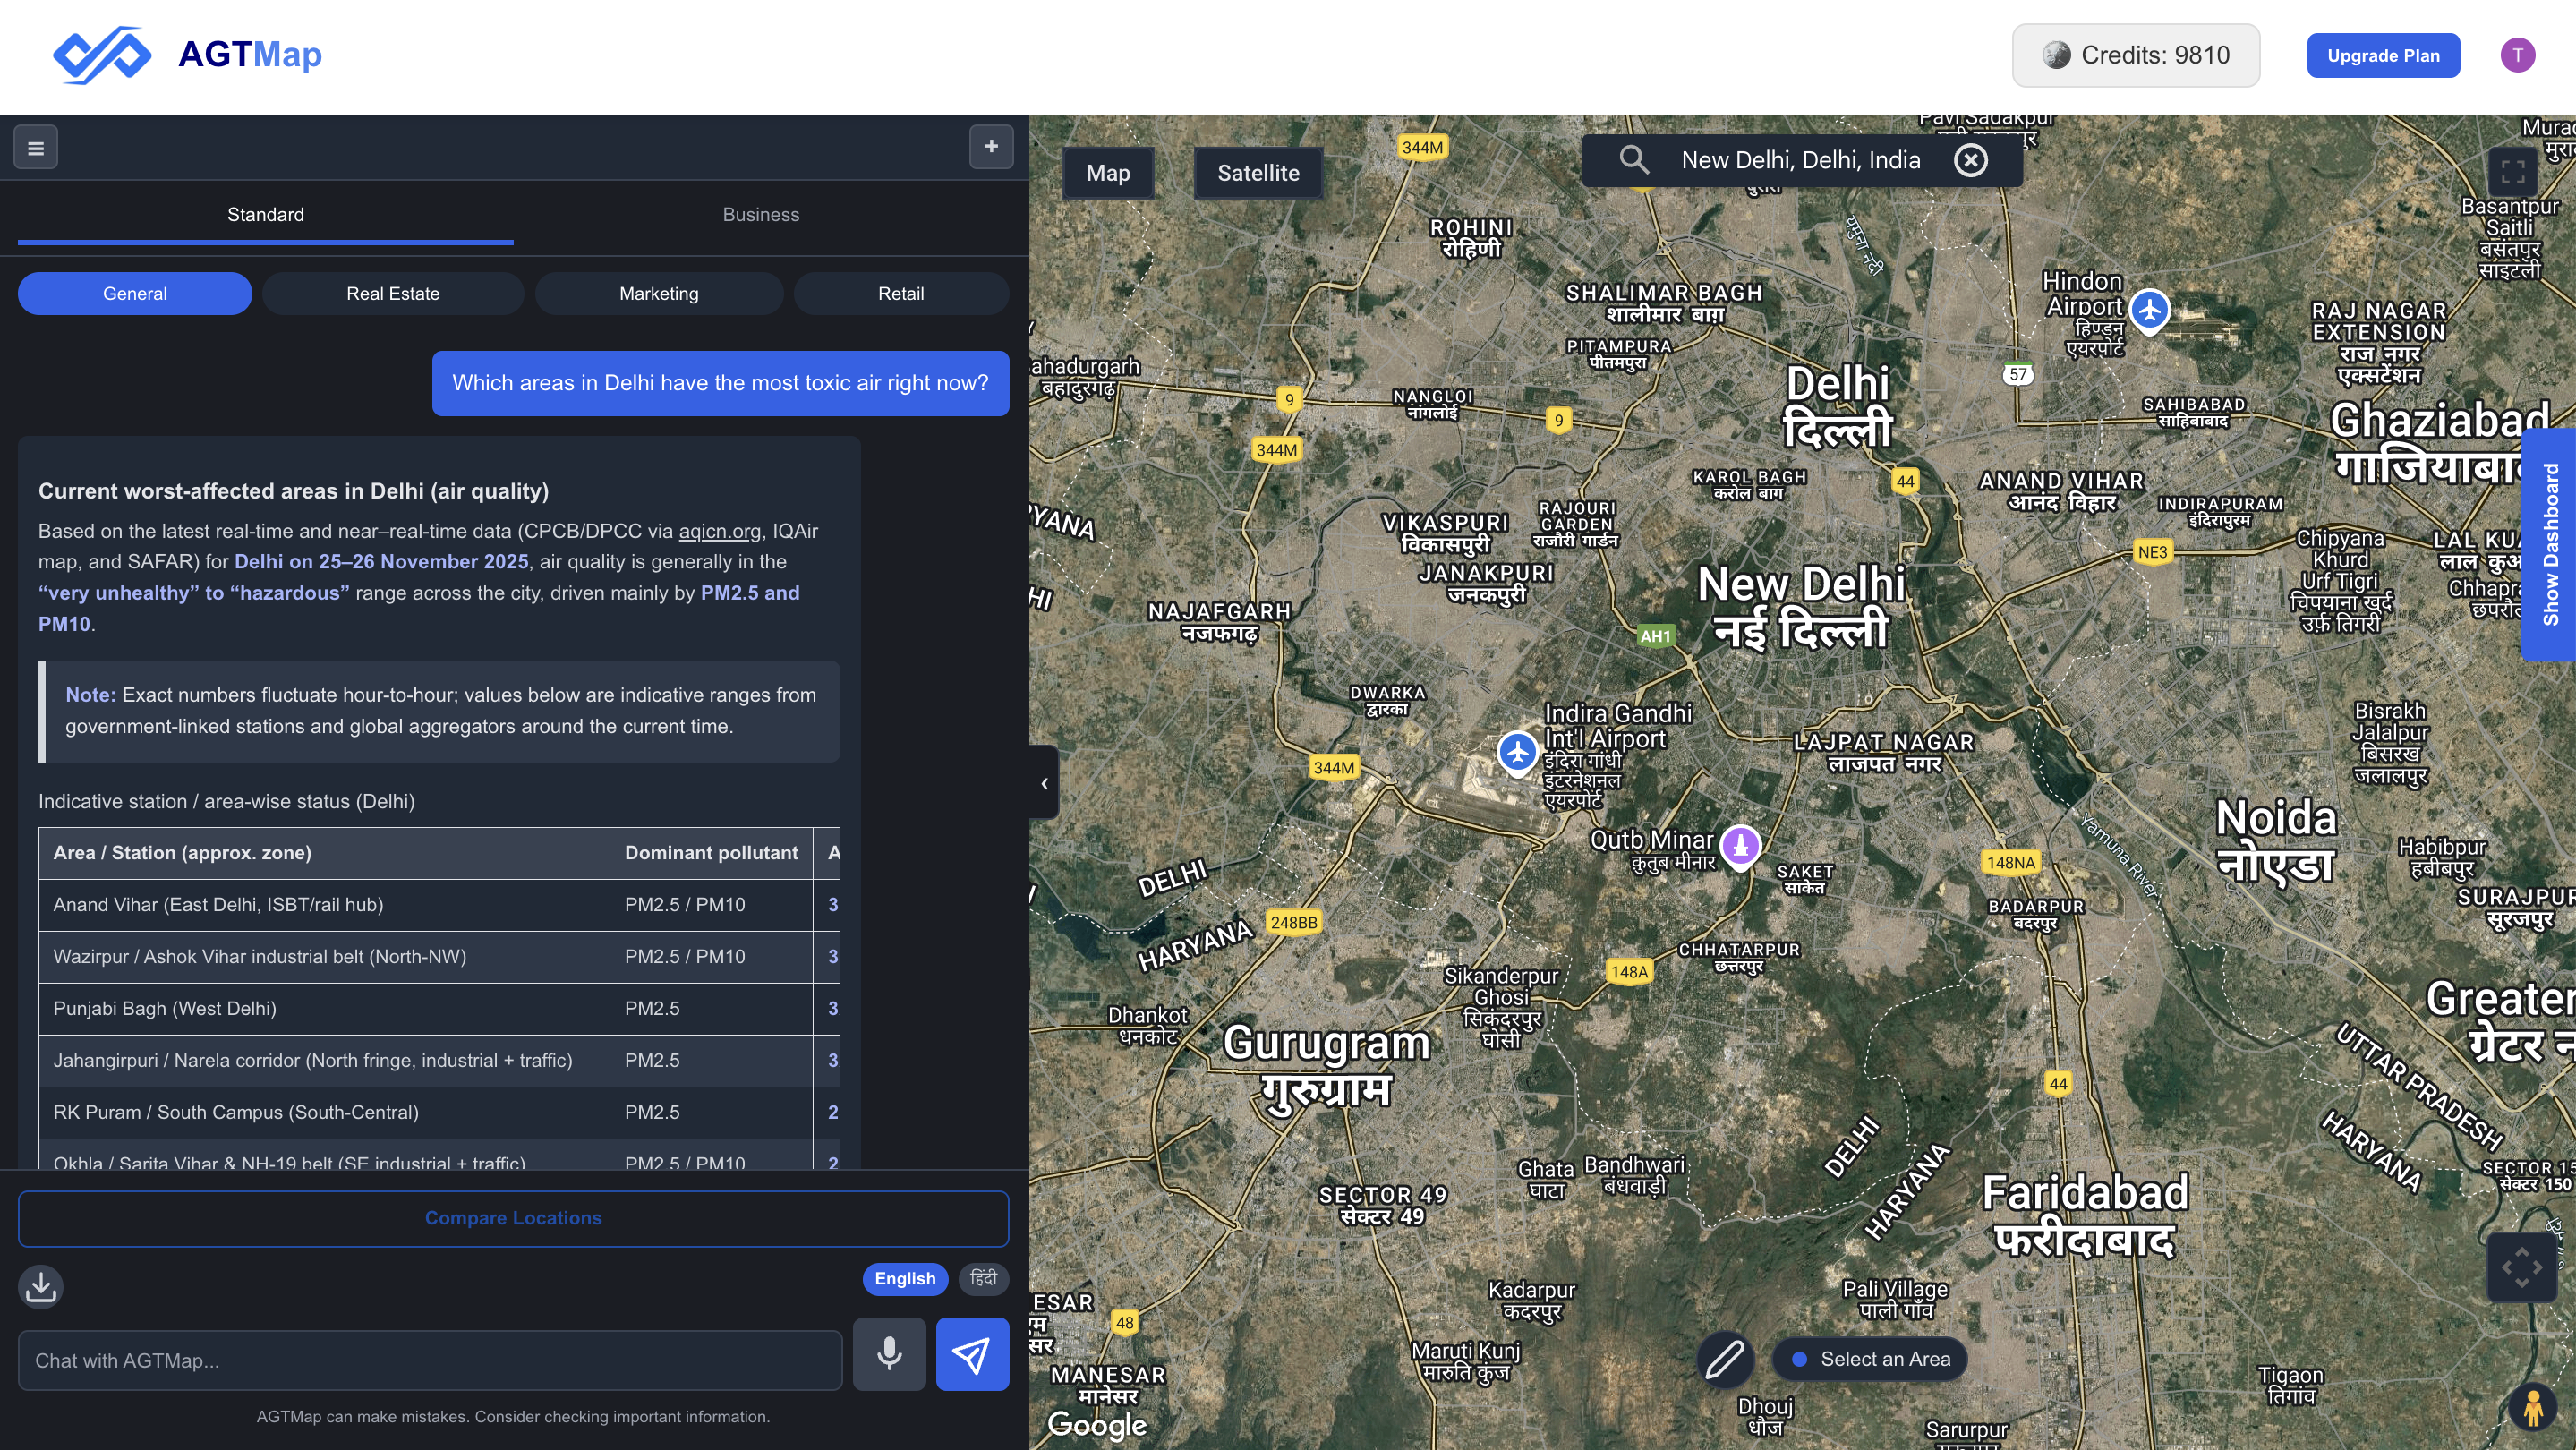Select the Retail category pill
Viewport: 2576px width, 1450px height.
coord(901,294)
